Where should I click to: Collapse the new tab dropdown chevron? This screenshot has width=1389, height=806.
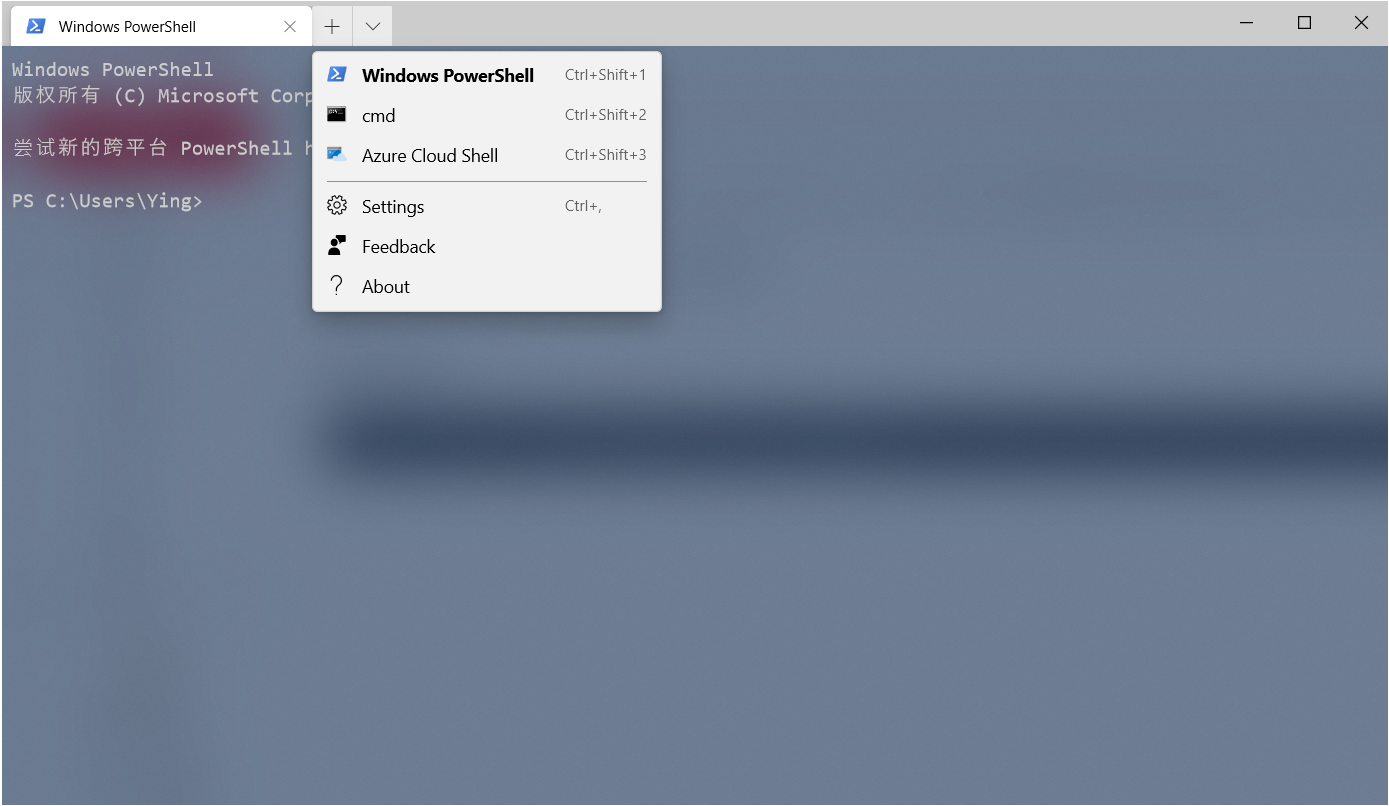pyautogui.click(x=372, y=26)
